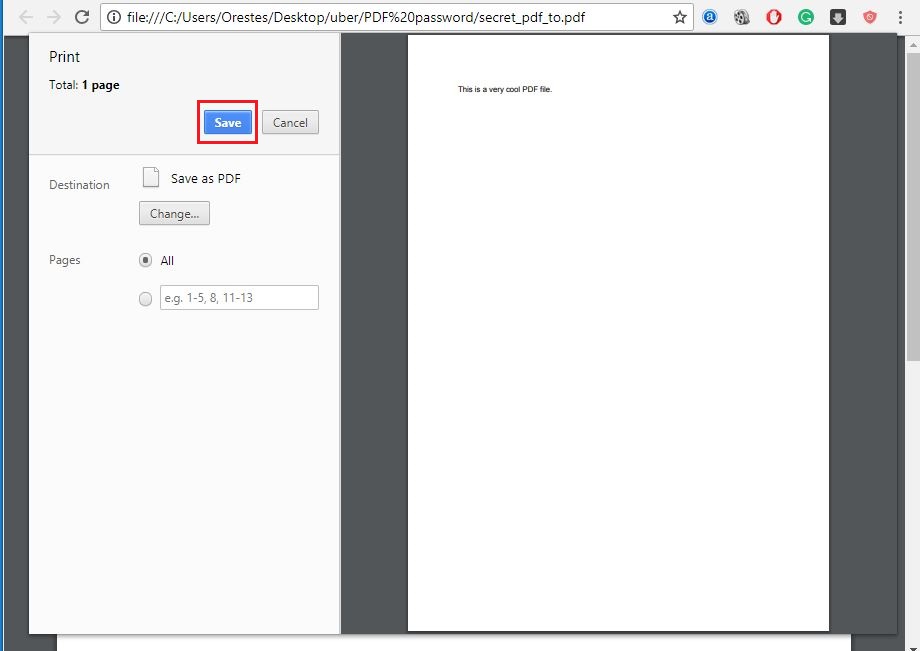
Task: Bookmark this page with the star icon
Action: pos(679,18)
